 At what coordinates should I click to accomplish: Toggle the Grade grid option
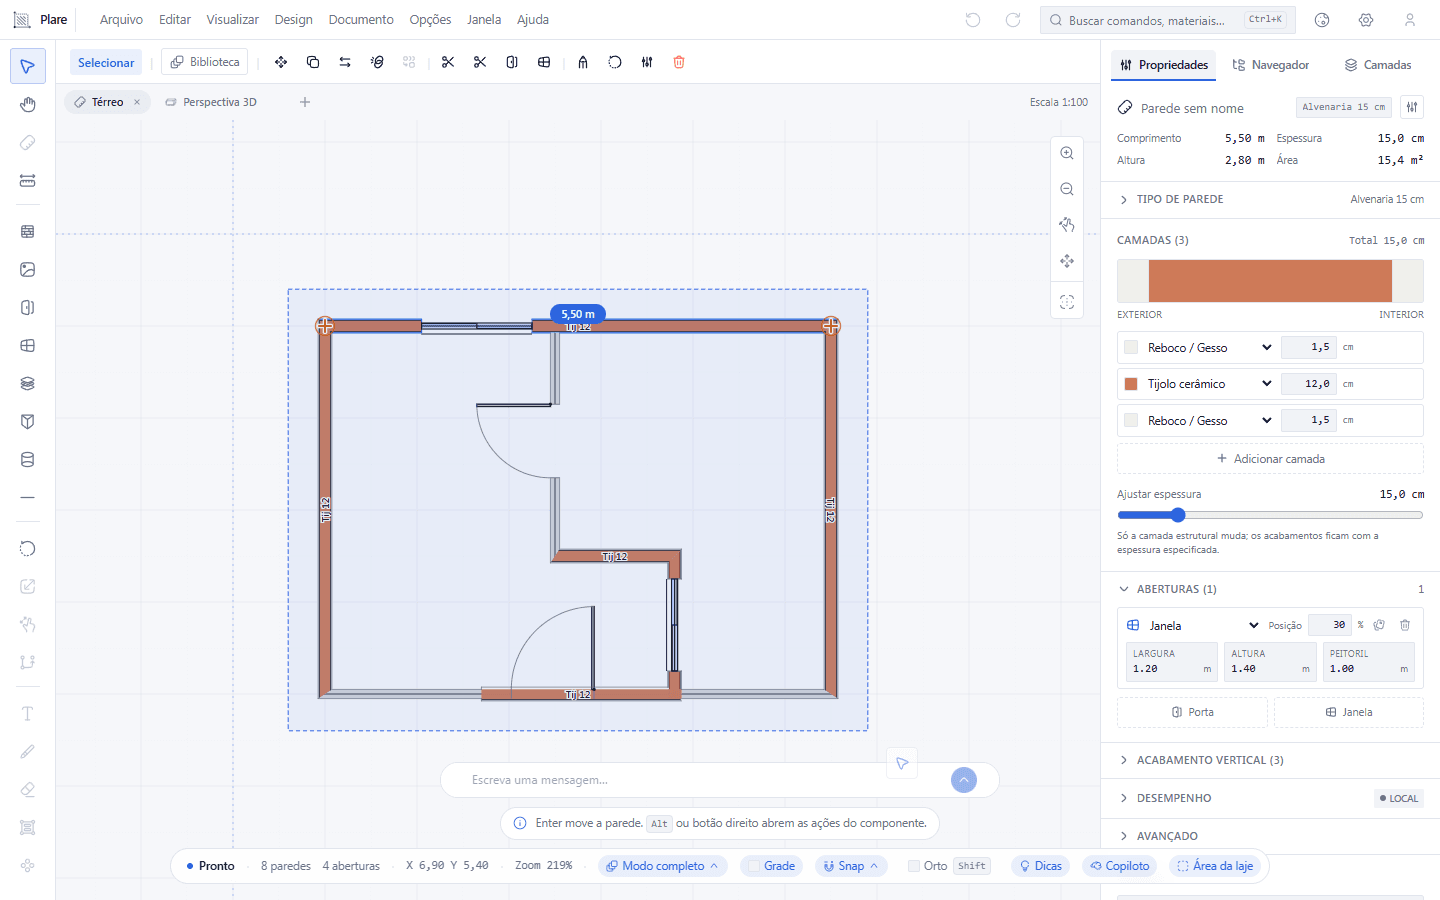click(x=772, y=866)
